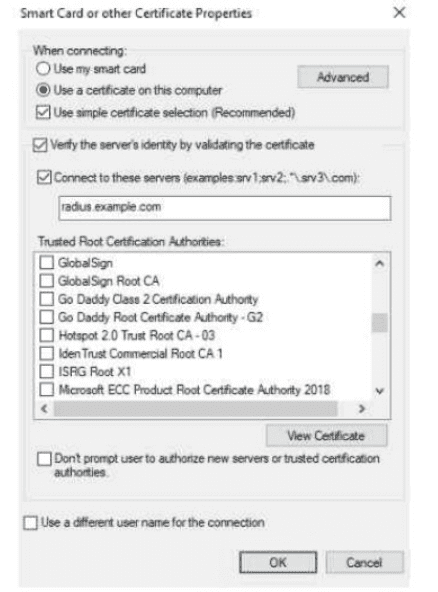The width and height of the screenshot is (438, 592).
Task: Click the list scroll up arrow
Action: [x=380, y=264]
